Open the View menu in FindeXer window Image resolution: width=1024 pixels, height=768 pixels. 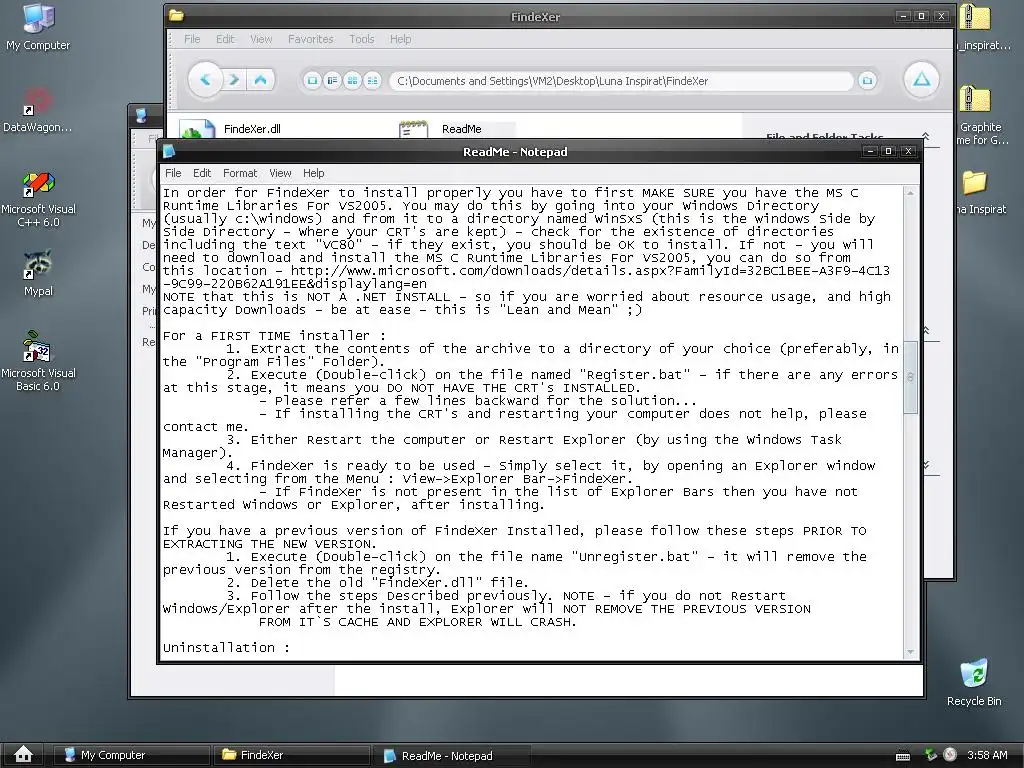[x=261, y=39]
